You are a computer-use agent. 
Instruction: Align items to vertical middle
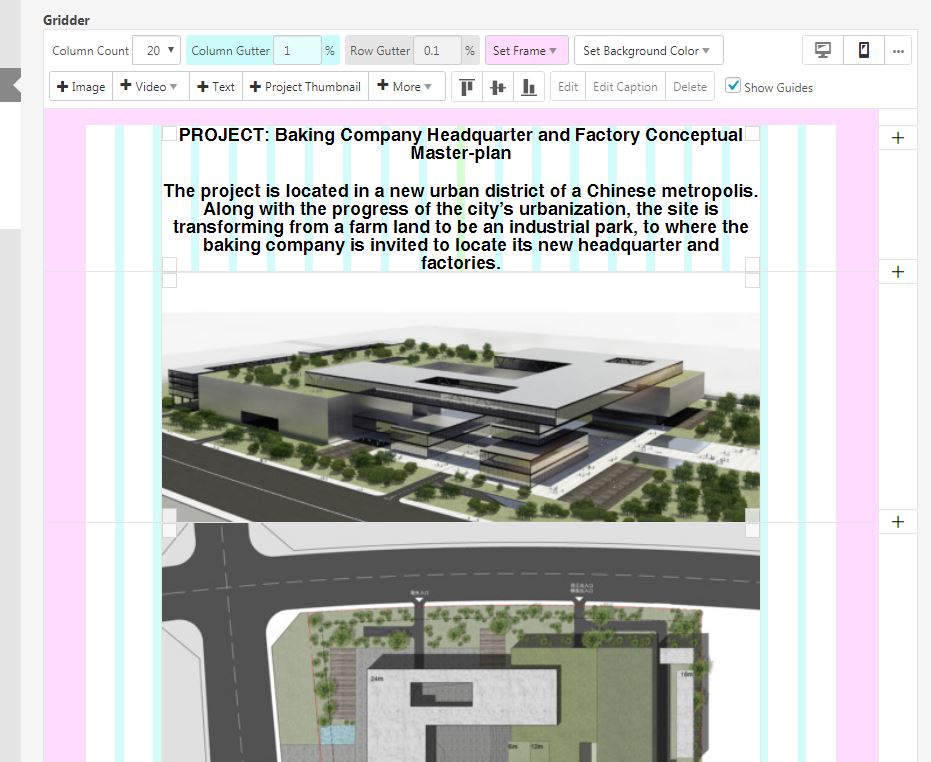point(497,87)
